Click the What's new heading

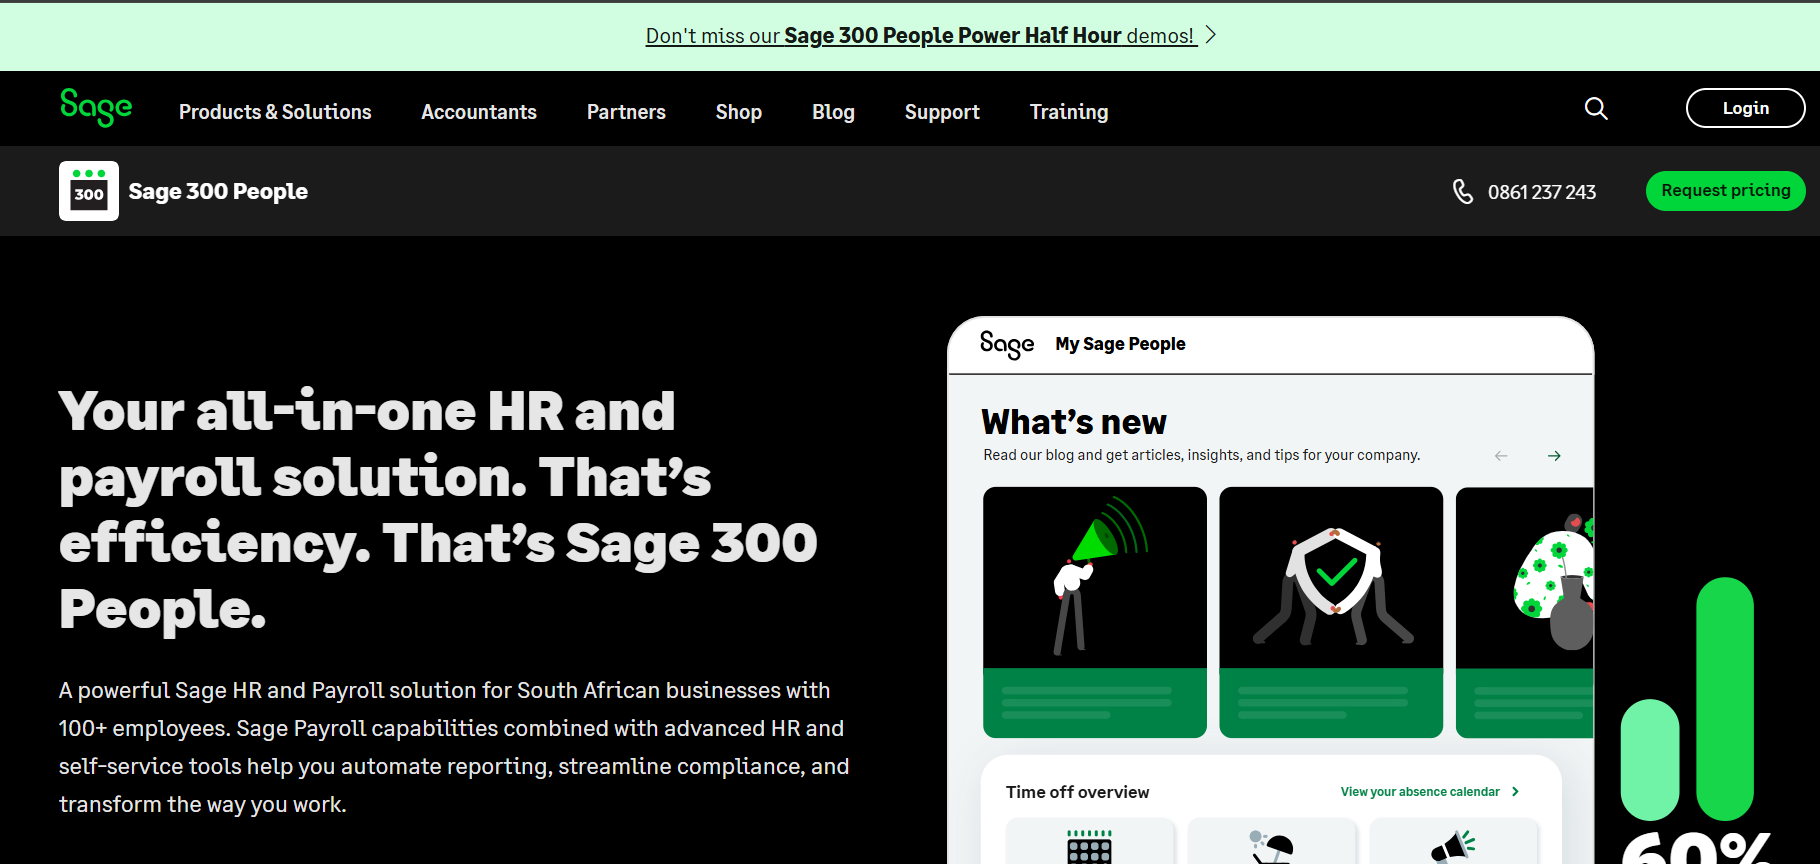[x=1074, y=422]
